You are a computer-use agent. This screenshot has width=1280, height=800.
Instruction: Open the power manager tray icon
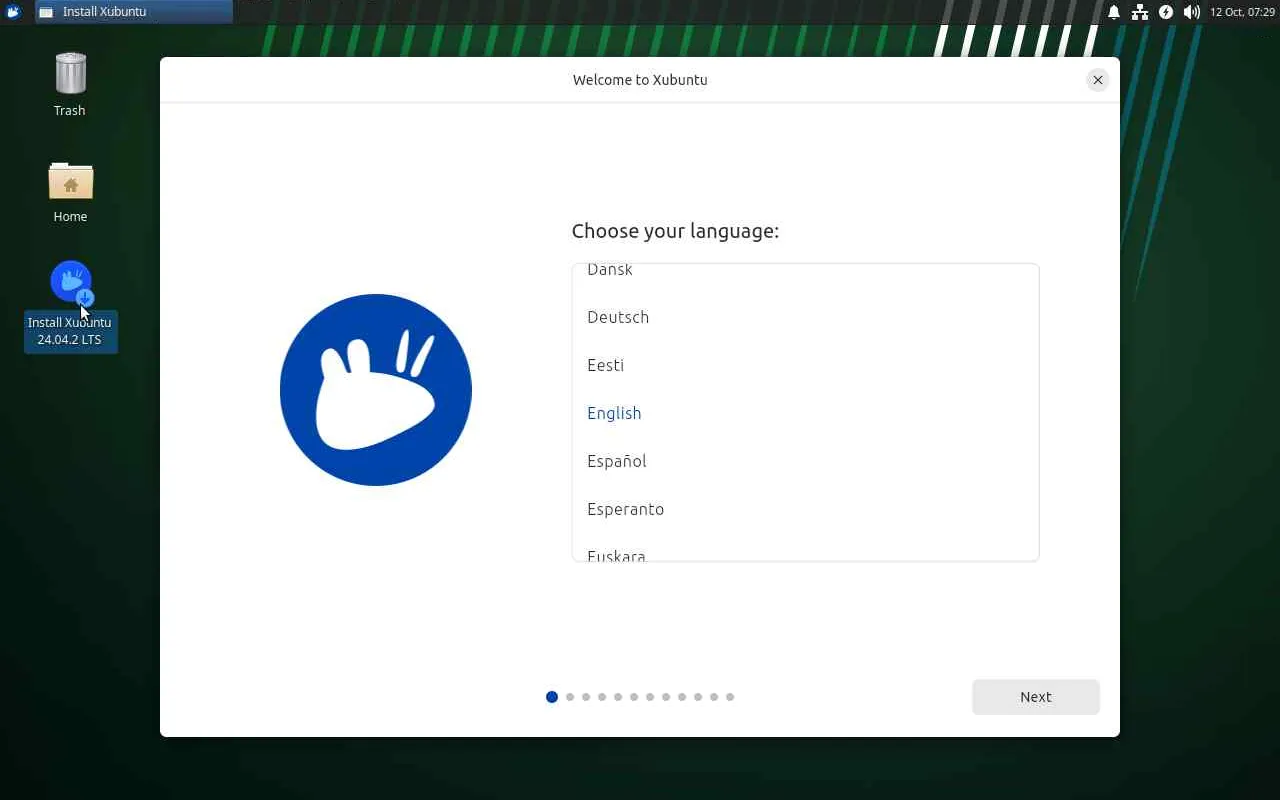[x=1166, y=12]
